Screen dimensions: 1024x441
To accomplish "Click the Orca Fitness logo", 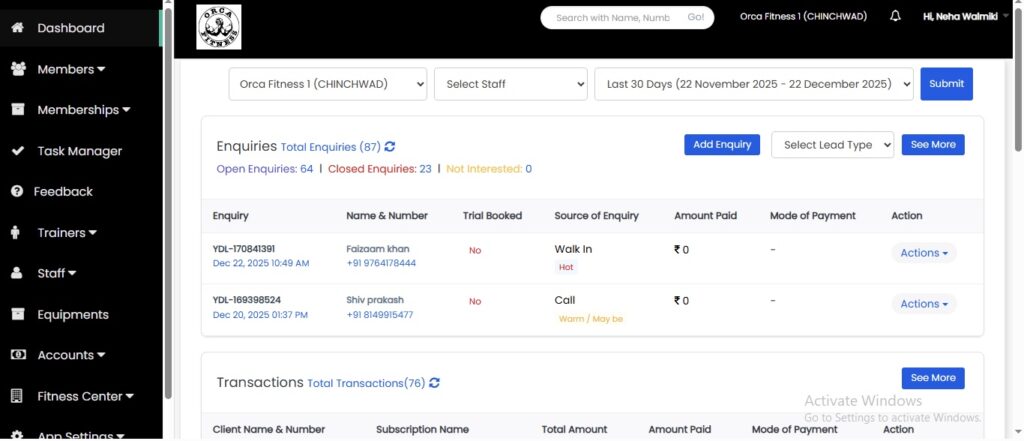I will click(x=219, y=27).
